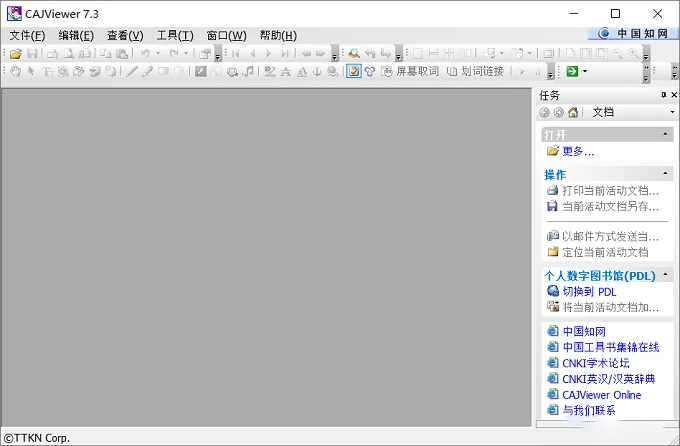680x446 pixels.
Task: Go to the next page arrow
Action: 269,54
